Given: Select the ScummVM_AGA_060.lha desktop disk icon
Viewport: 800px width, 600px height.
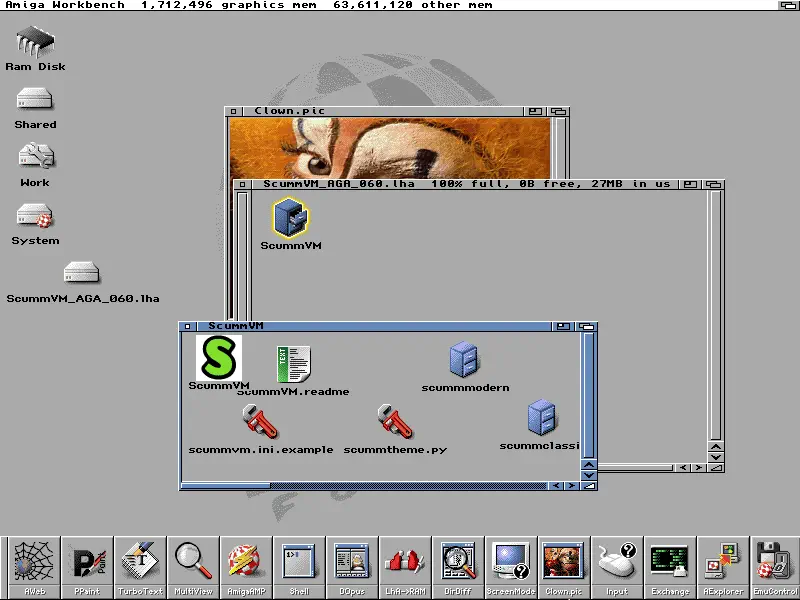Looking at the screenshot, I should point(82,272).
